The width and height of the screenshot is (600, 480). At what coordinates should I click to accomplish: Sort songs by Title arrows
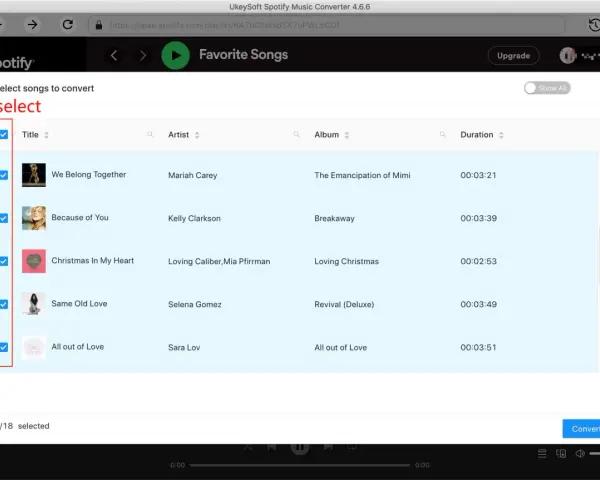click(x=46, y=135)
